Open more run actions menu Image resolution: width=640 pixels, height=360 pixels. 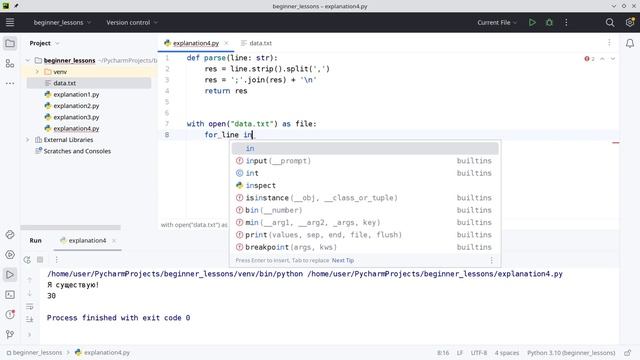[566, 22]
